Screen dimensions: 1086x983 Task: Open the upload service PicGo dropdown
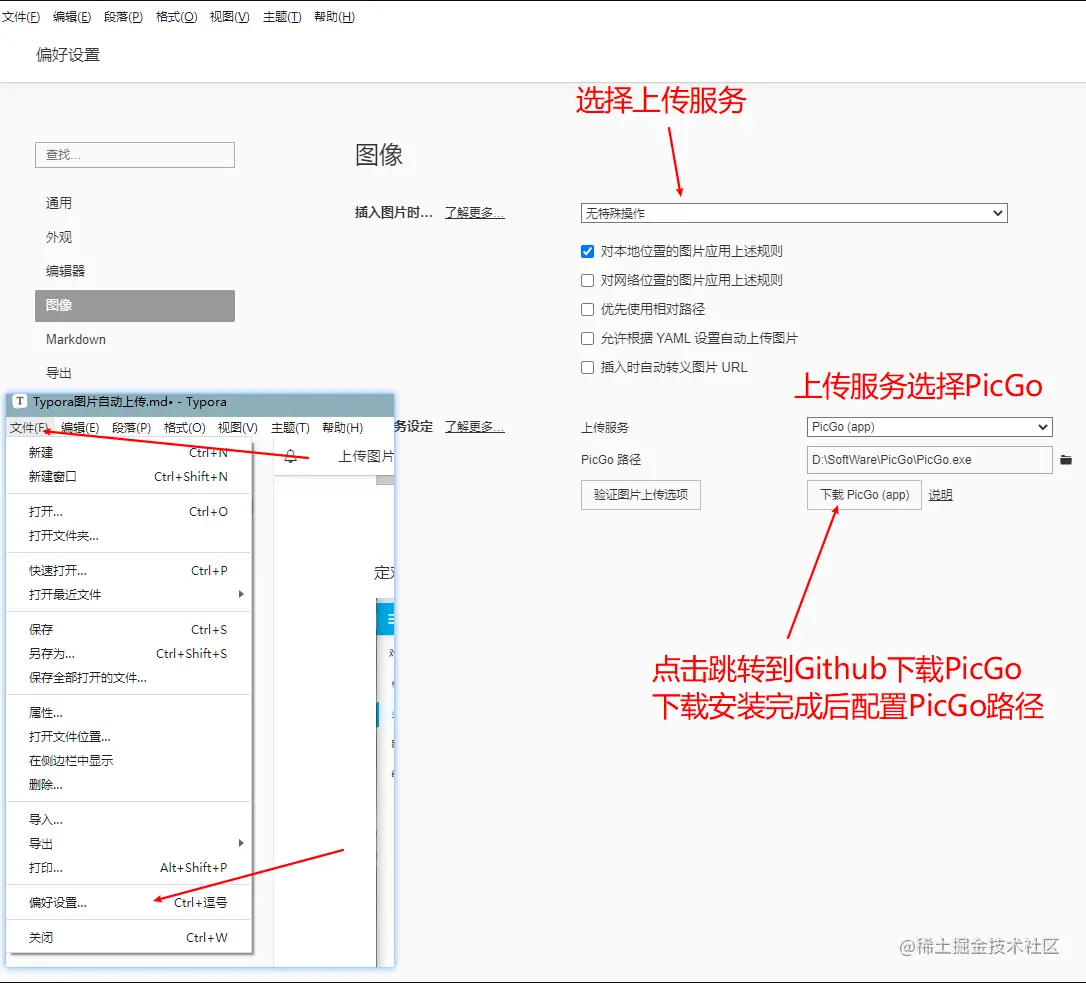[929, 427]
